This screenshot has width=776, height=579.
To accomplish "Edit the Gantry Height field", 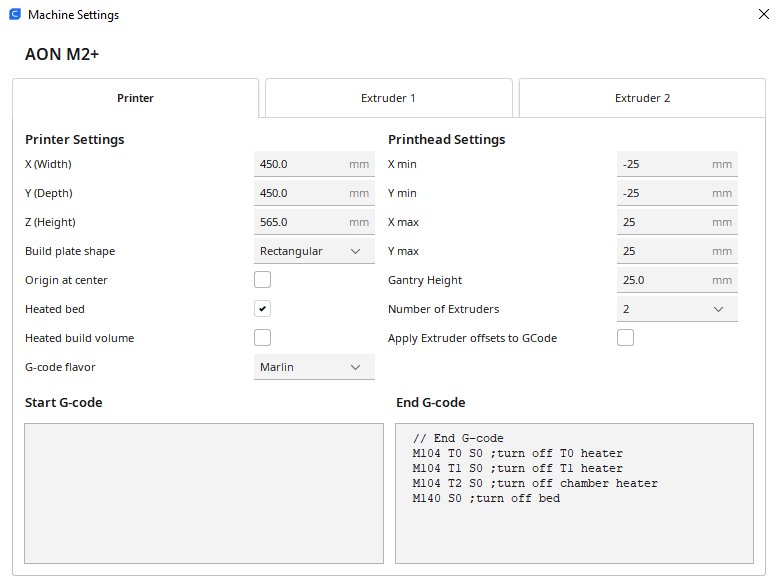I will (x=677, y=280).
